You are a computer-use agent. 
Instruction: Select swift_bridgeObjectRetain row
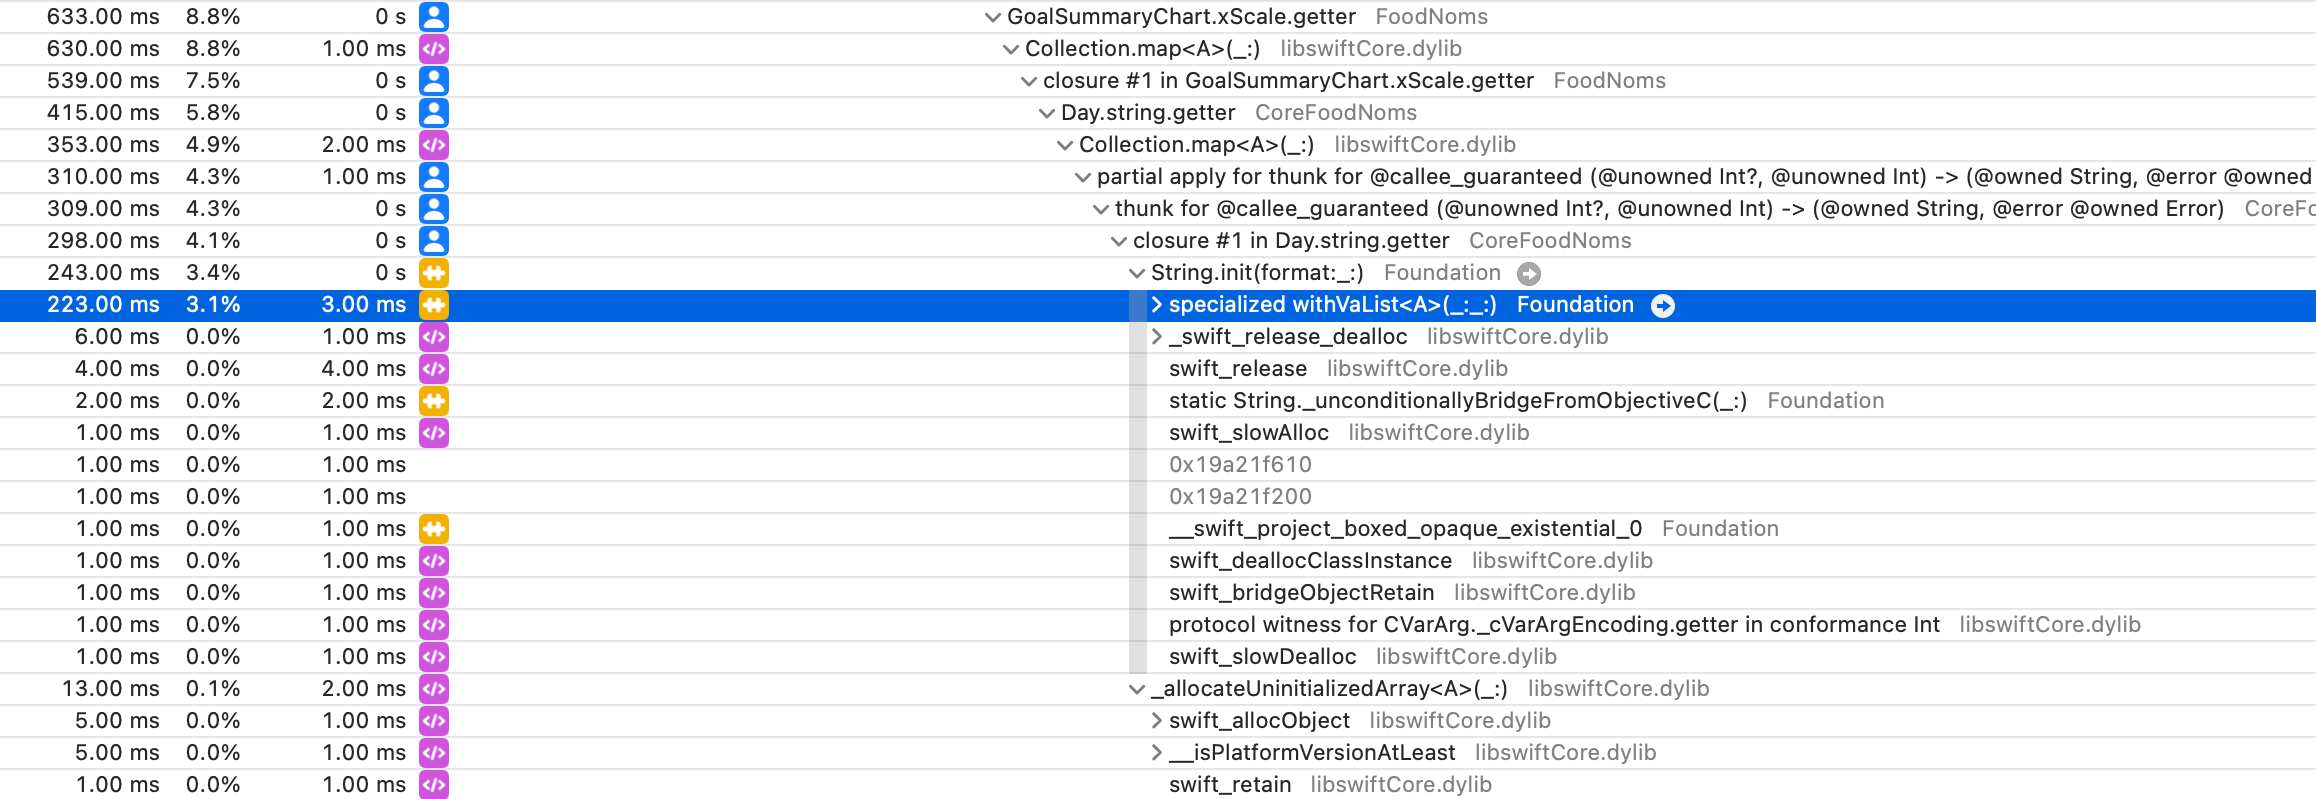pyautogui.click(x=1158, y=593)
